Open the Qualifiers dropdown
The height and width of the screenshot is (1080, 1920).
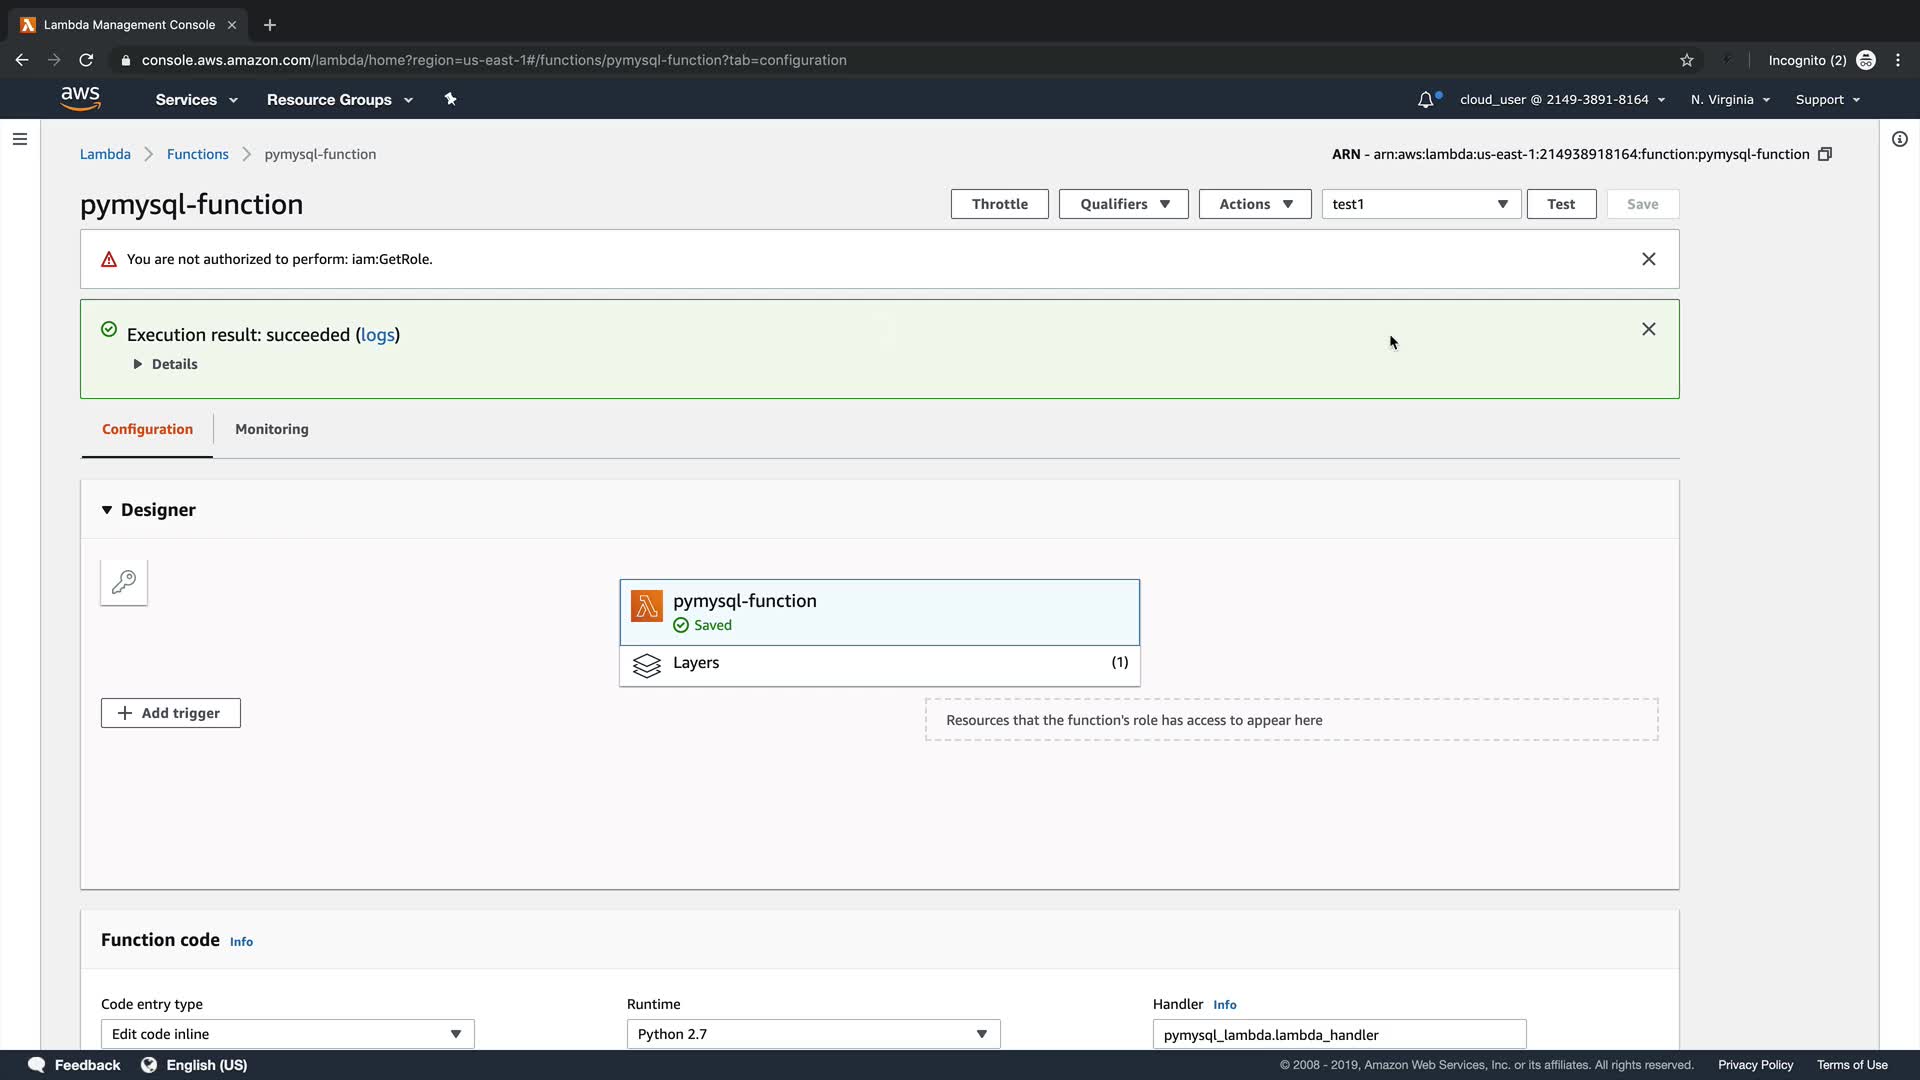(1123, 204)
